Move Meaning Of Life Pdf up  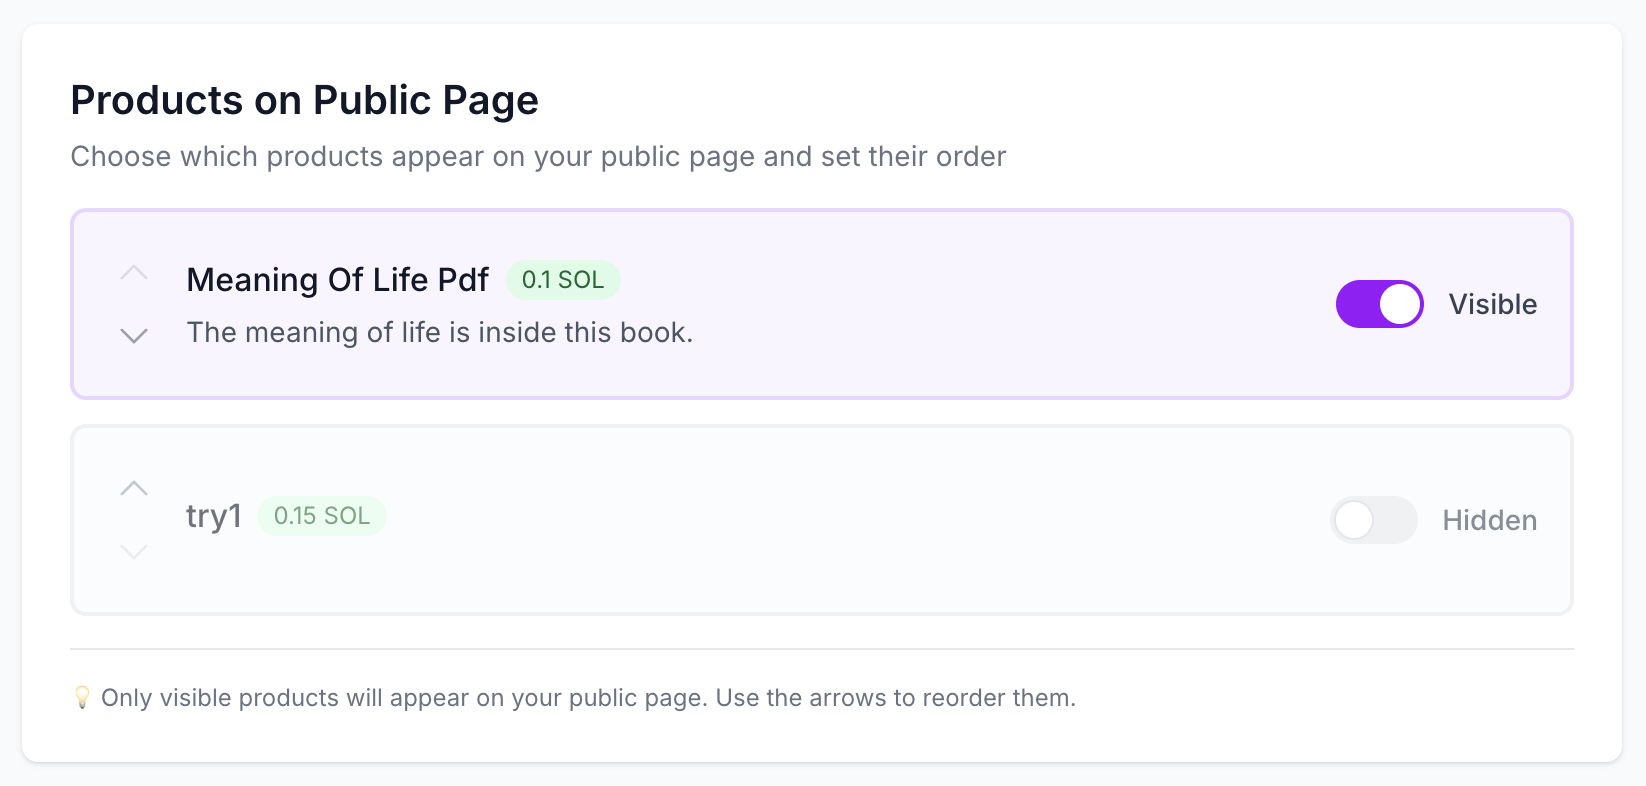point(134,273)
